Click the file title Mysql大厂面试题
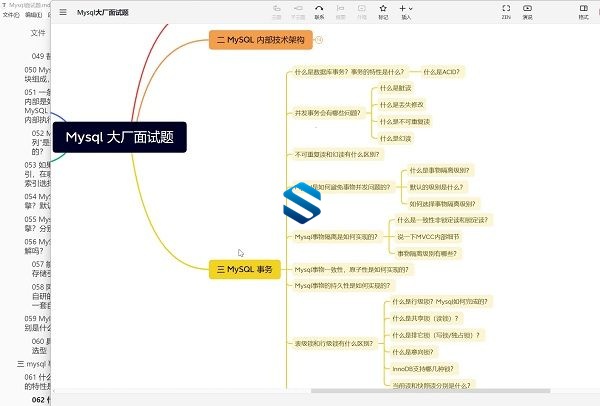The height and width of the screenshot is (406, 600). click(x=103, y=12)
